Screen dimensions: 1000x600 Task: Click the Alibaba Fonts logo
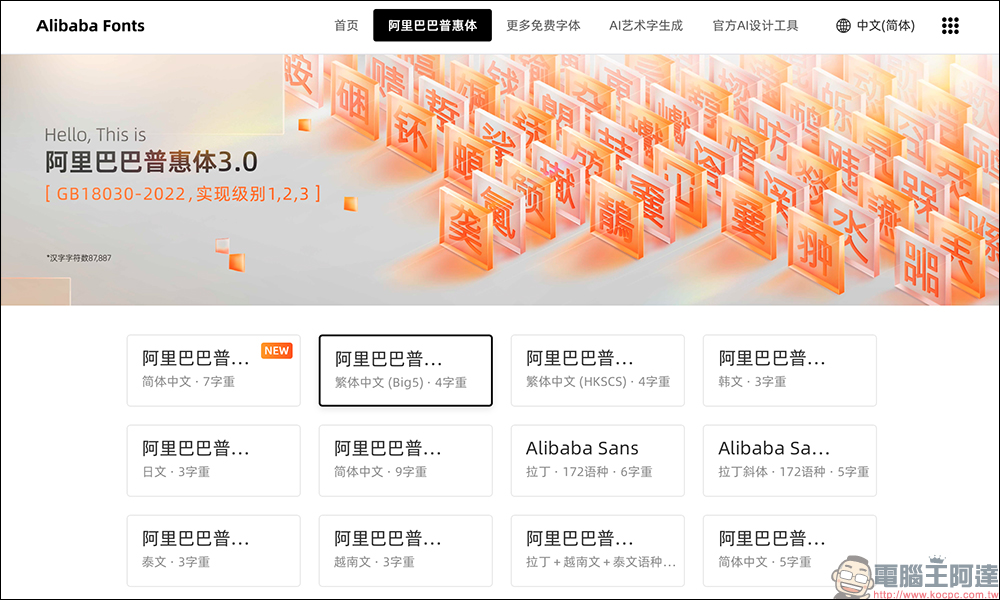pos(91,25)
